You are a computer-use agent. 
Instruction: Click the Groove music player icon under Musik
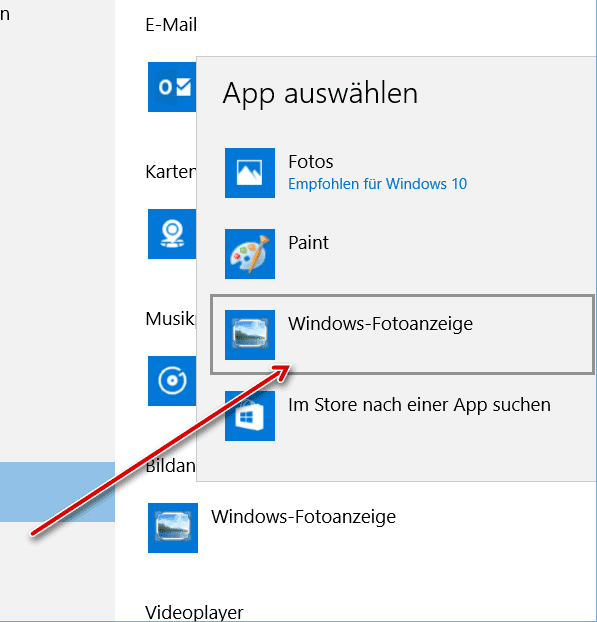172,381
